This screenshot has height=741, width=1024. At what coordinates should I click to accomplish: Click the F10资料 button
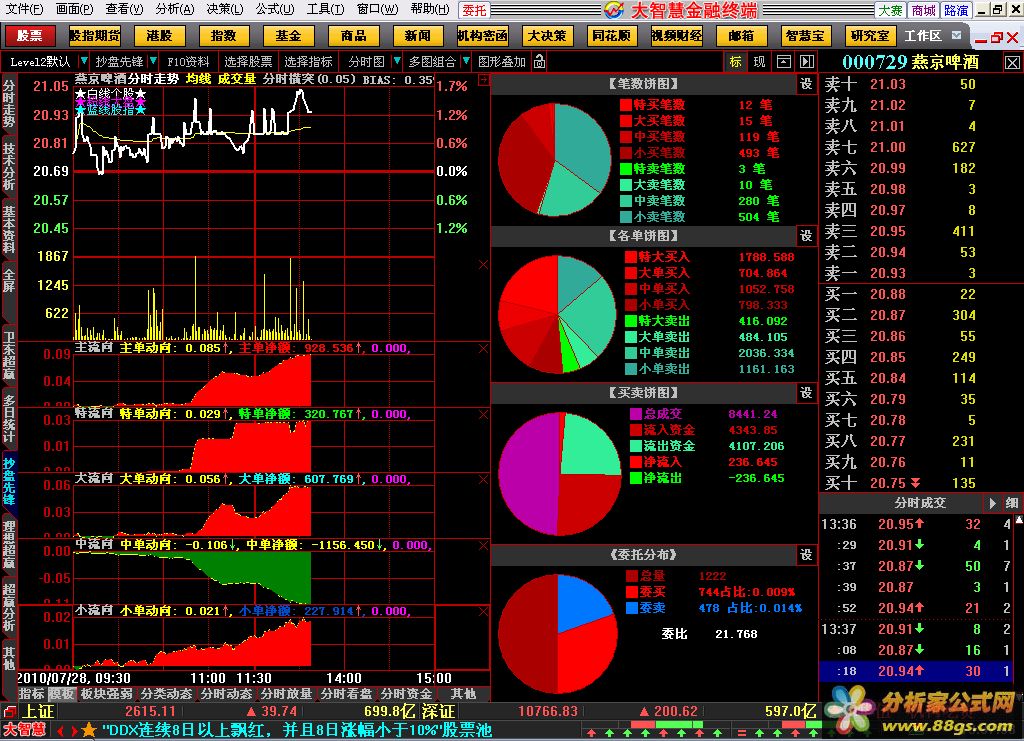(x=188, y=61)
